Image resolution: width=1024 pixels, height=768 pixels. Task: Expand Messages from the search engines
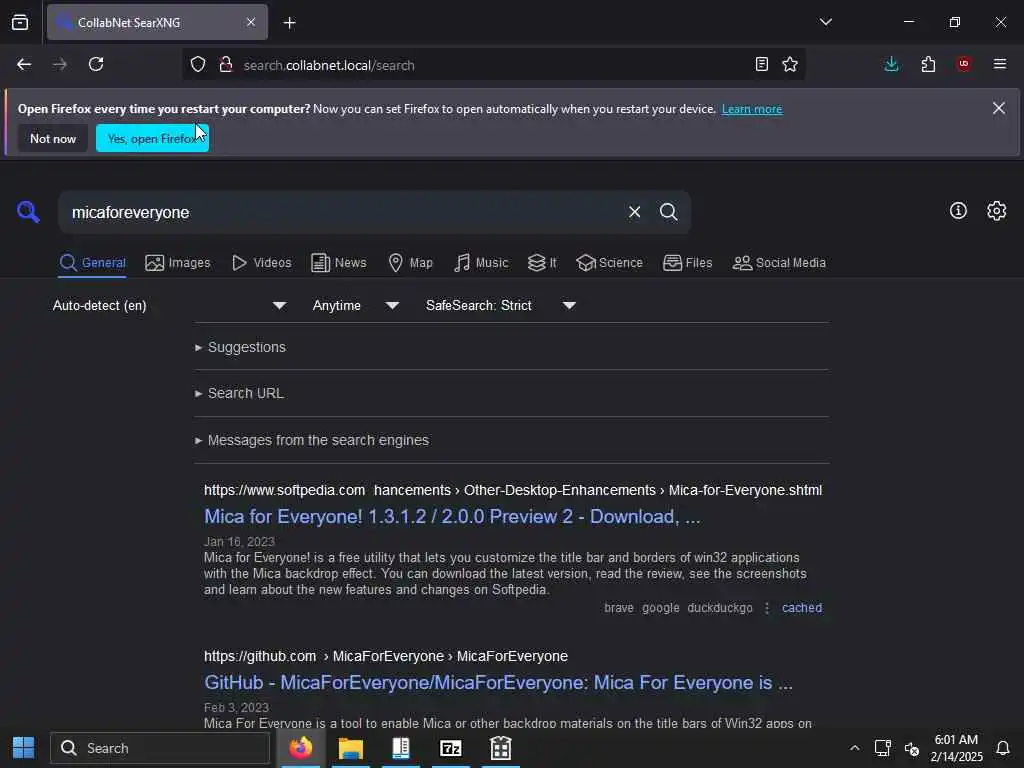click(312, 440)
